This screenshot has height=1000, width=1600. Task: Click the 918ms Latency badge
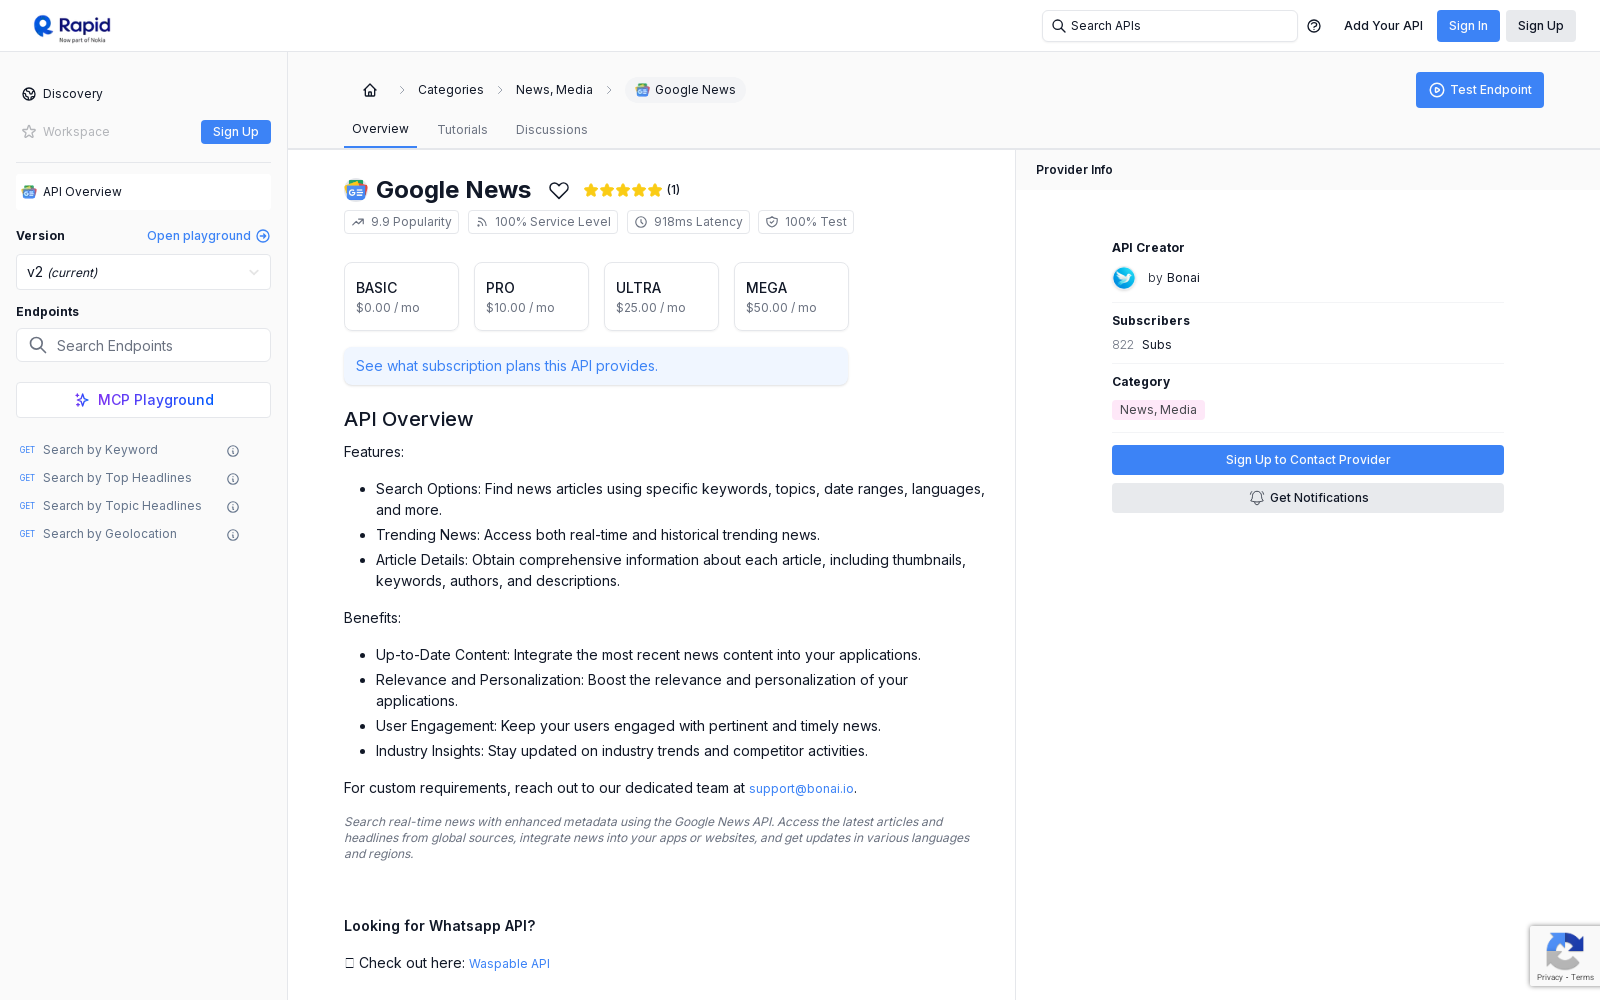[x=688, y=222]
